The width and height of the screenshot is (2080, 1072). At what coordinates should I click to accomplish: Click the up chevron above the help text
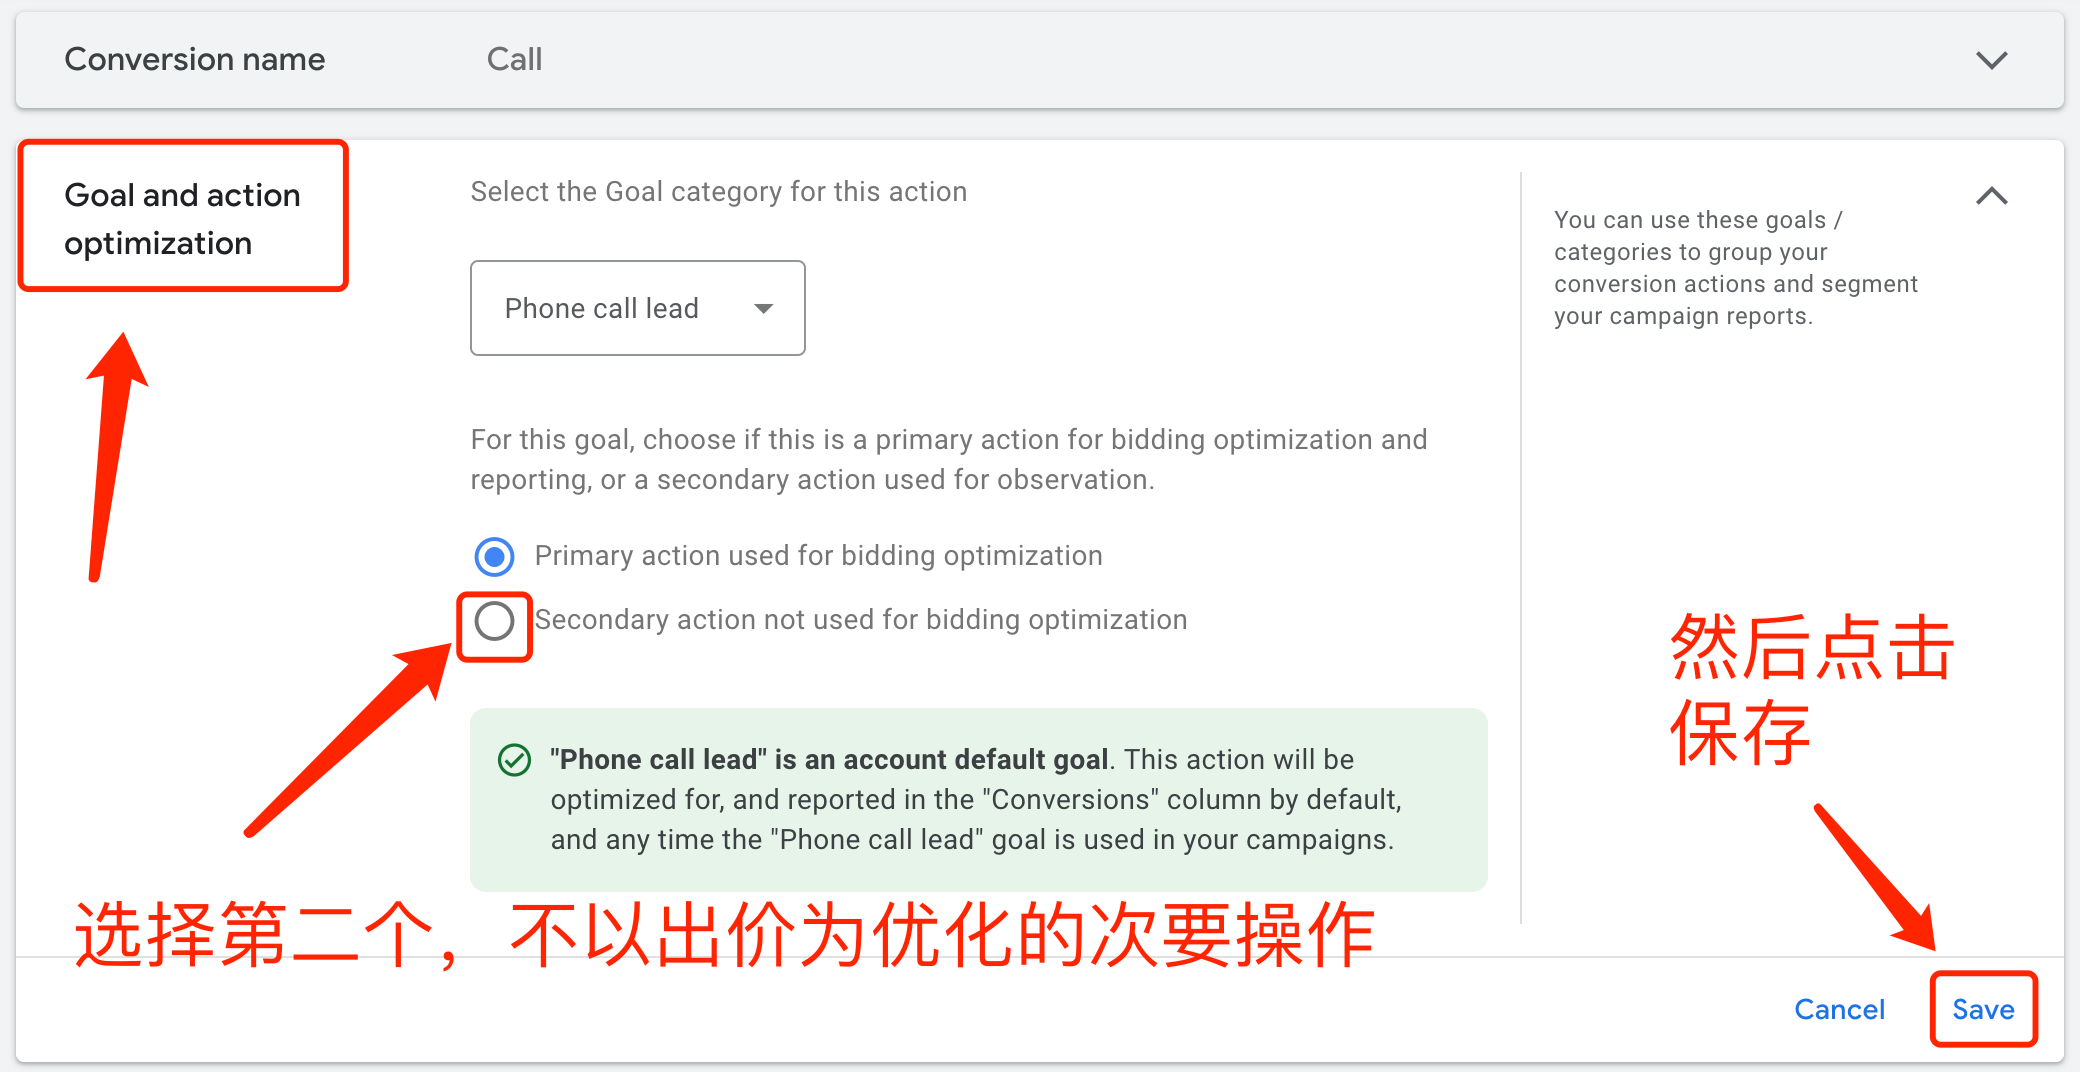(x=1992, y=197)
